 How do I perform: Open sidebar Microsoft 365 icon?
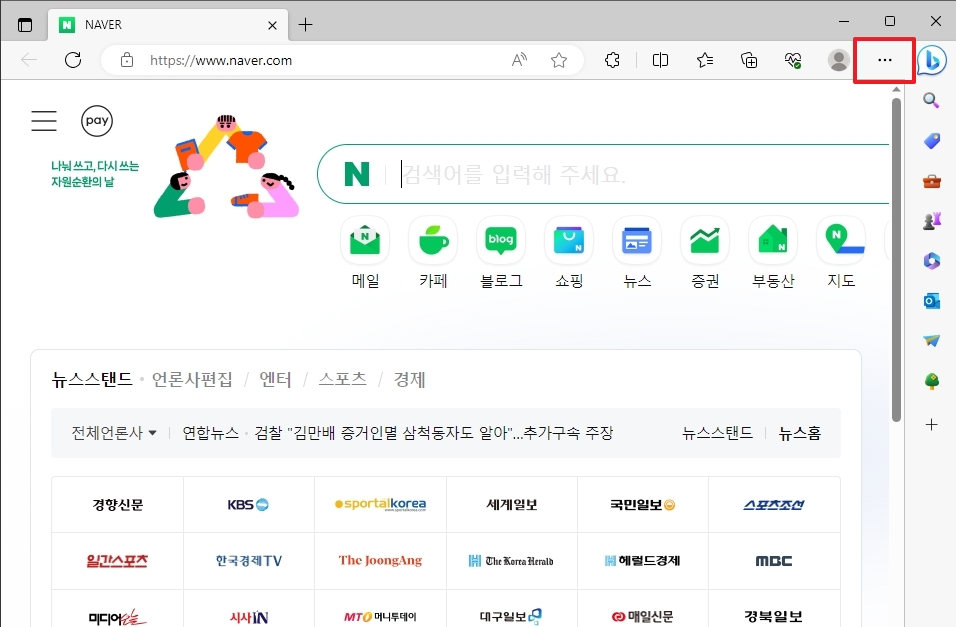point(932,261)
